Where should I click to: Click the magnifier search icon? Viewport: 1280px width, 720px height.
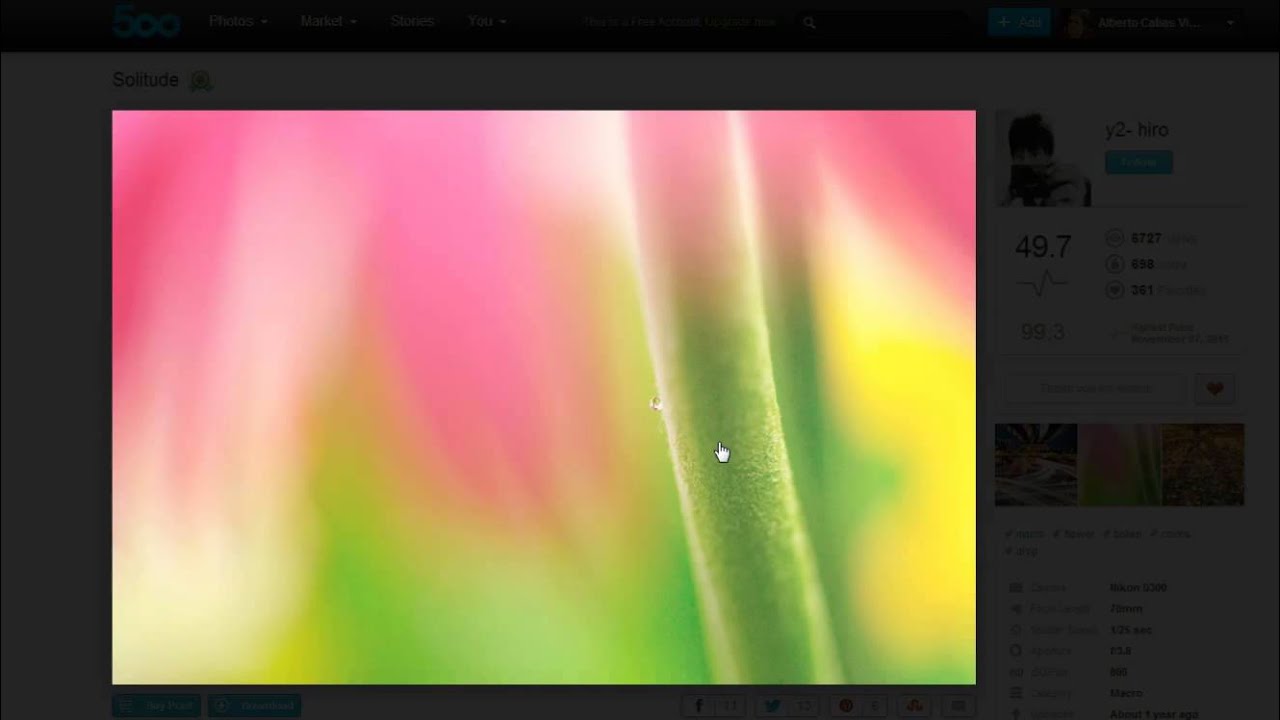pyautogui.click(x=809, y=22)
